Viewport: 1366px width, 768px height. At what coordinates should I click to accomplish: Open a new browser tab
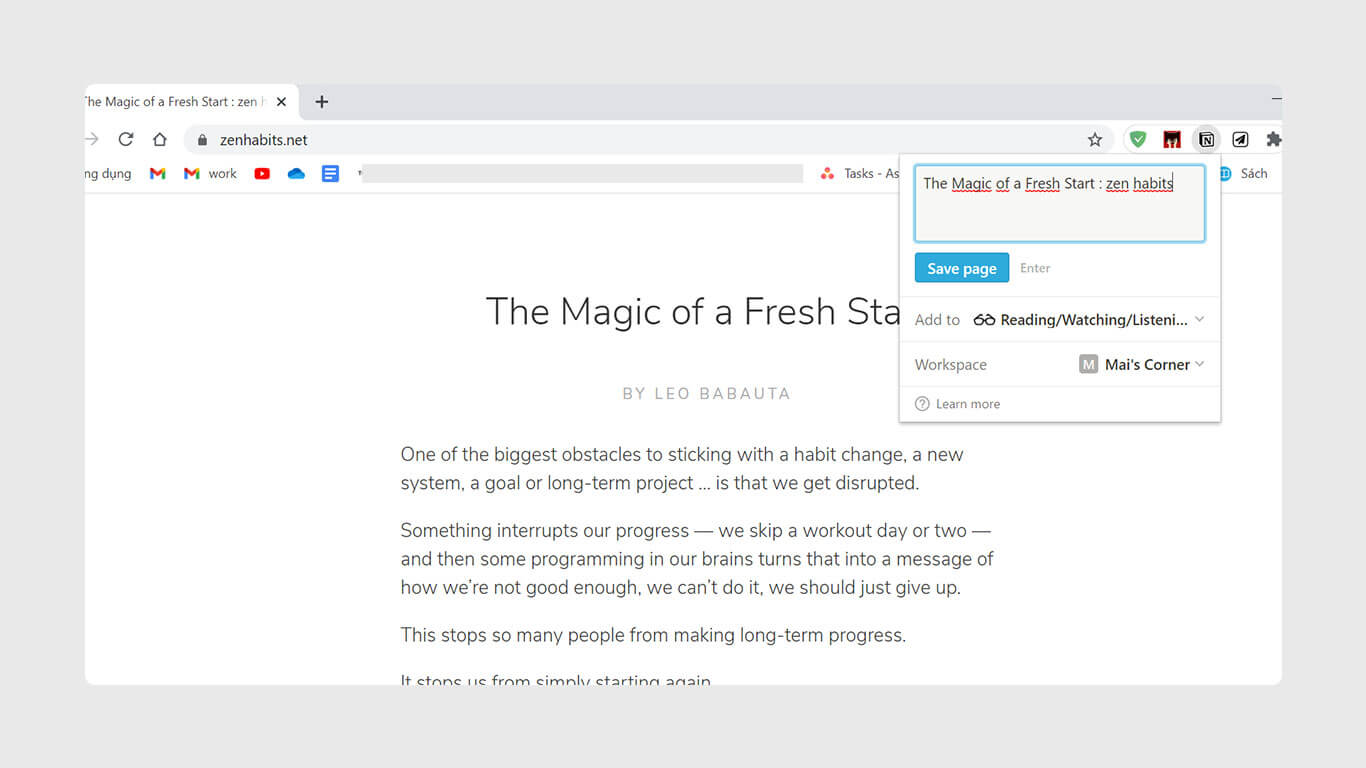[321, 102]
